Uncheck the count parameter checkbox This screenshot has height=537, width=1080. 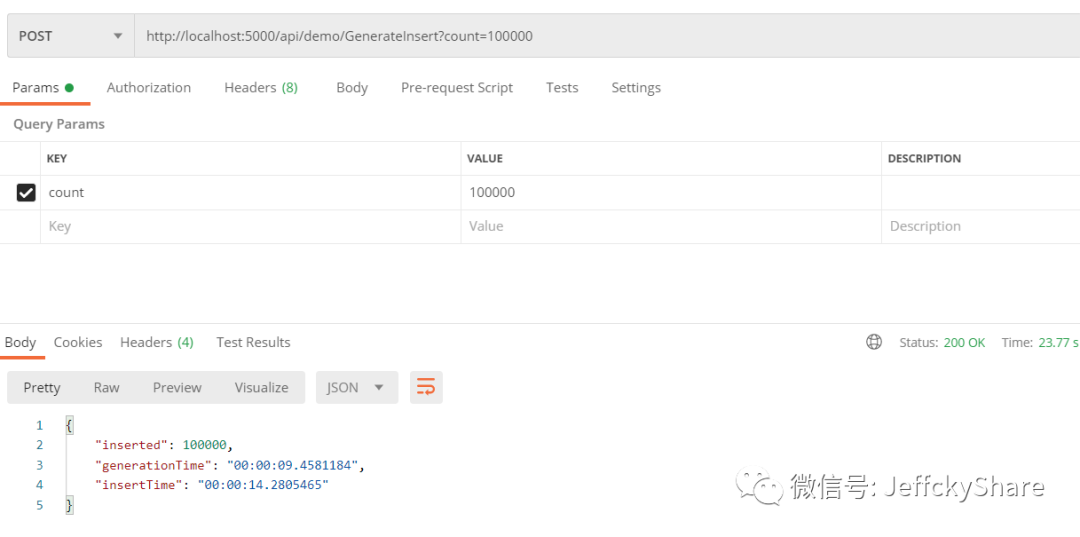25,193
